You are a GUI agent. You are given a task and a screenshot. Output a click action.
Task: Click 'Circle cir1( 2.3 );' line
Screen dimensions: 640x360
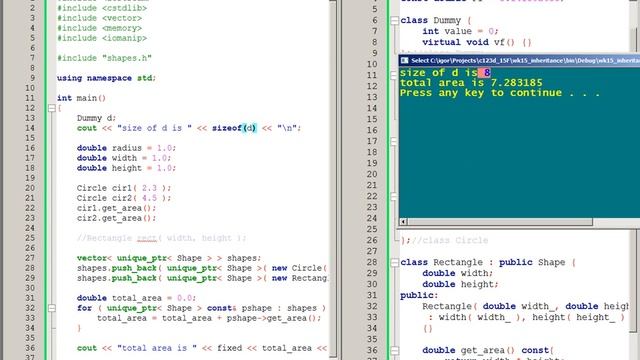pos(124,188)
